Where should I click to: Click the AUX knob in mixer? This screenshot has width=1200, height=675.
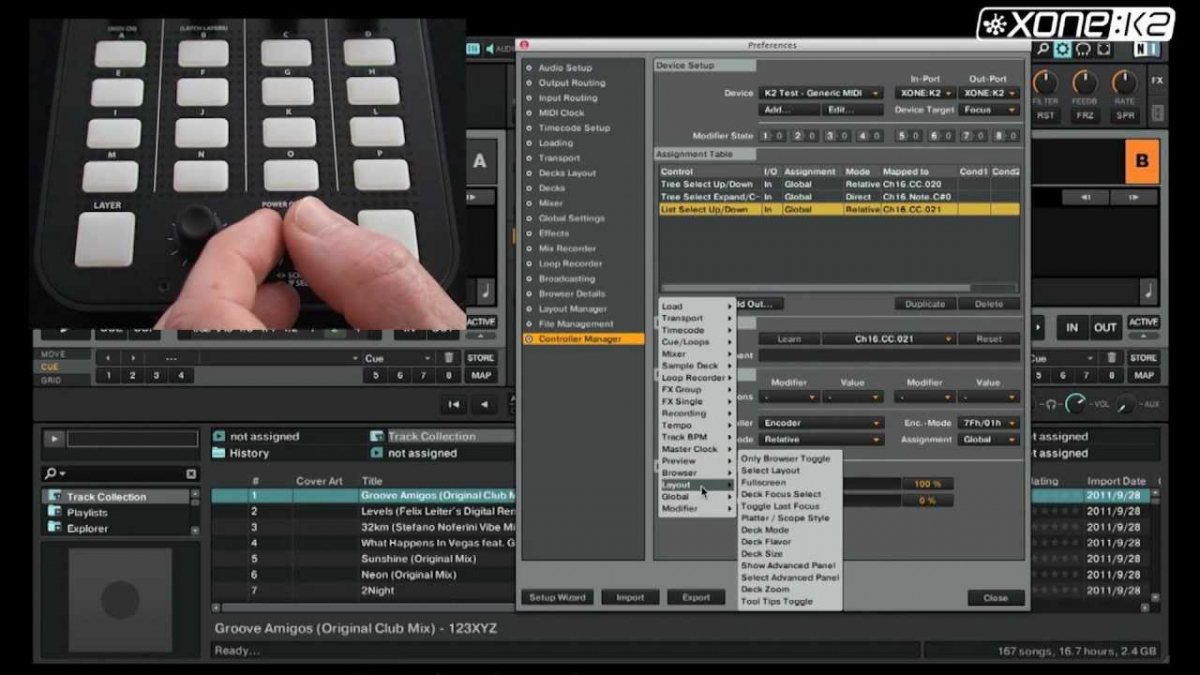click(1127, 405)
